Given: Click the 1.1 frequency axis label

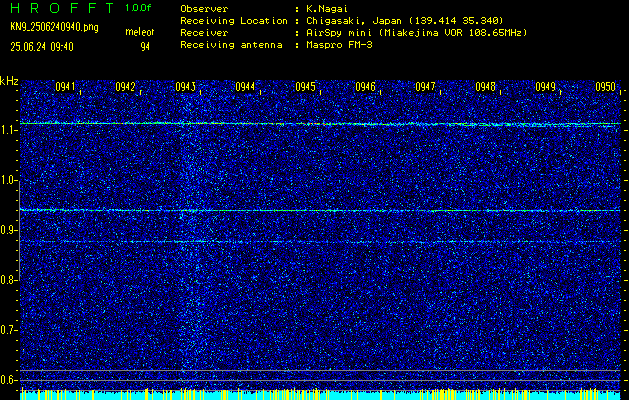Looking at the screenshot, I should (x=7, y=130).
